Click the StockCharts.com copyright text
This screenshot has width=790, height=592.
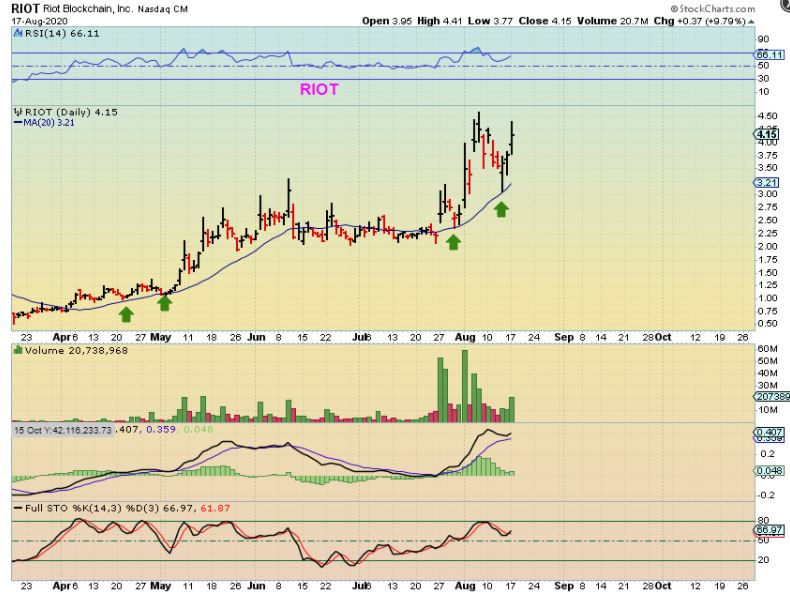pyautogui.click(x=712, y=9)
